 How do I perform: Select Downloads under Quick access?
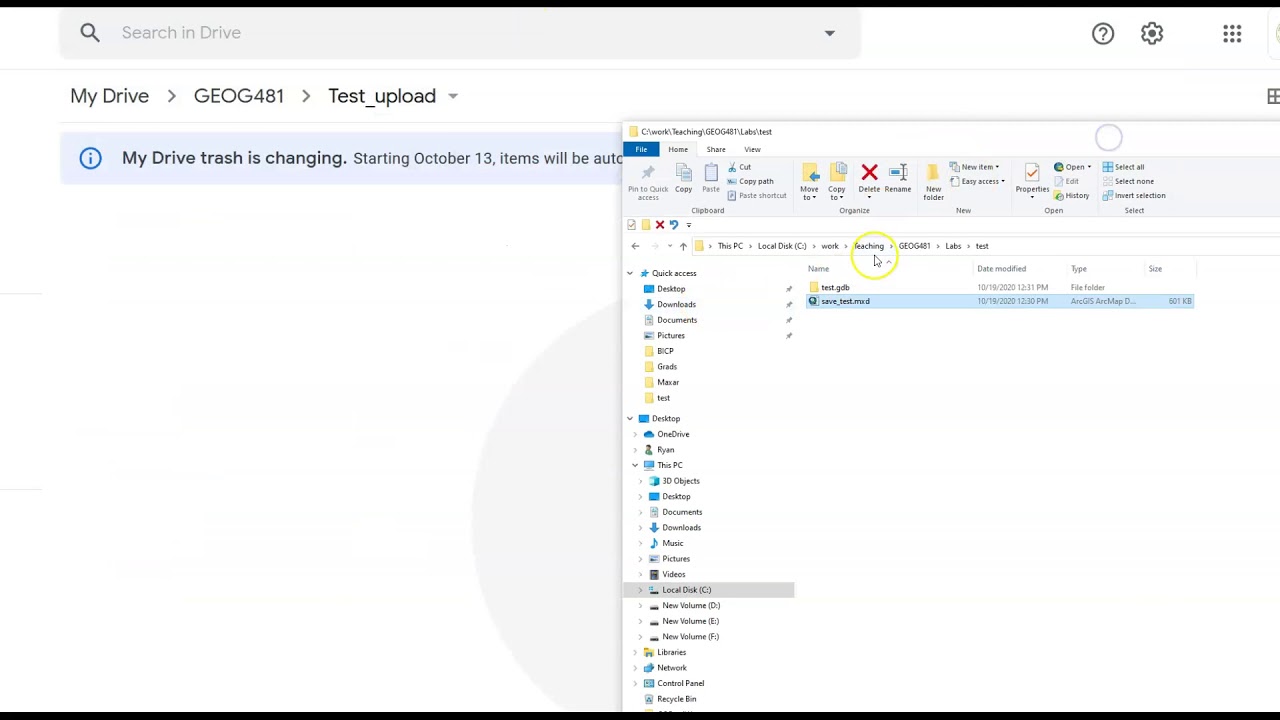coord(677,304)
